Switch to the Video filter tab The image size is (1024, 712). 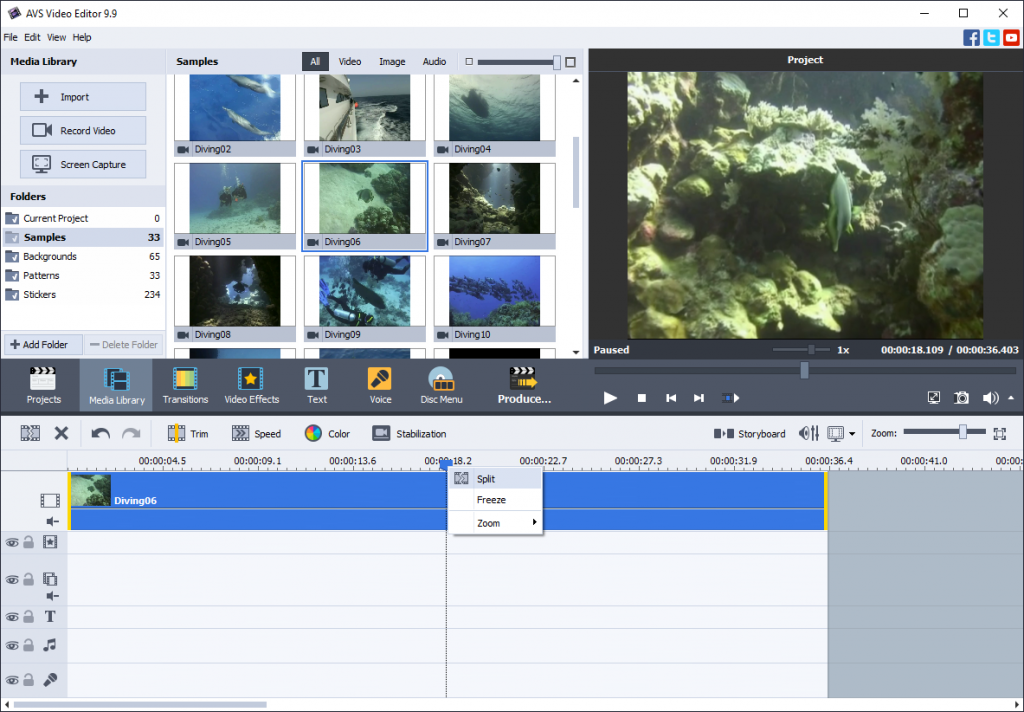click(350, 62)
